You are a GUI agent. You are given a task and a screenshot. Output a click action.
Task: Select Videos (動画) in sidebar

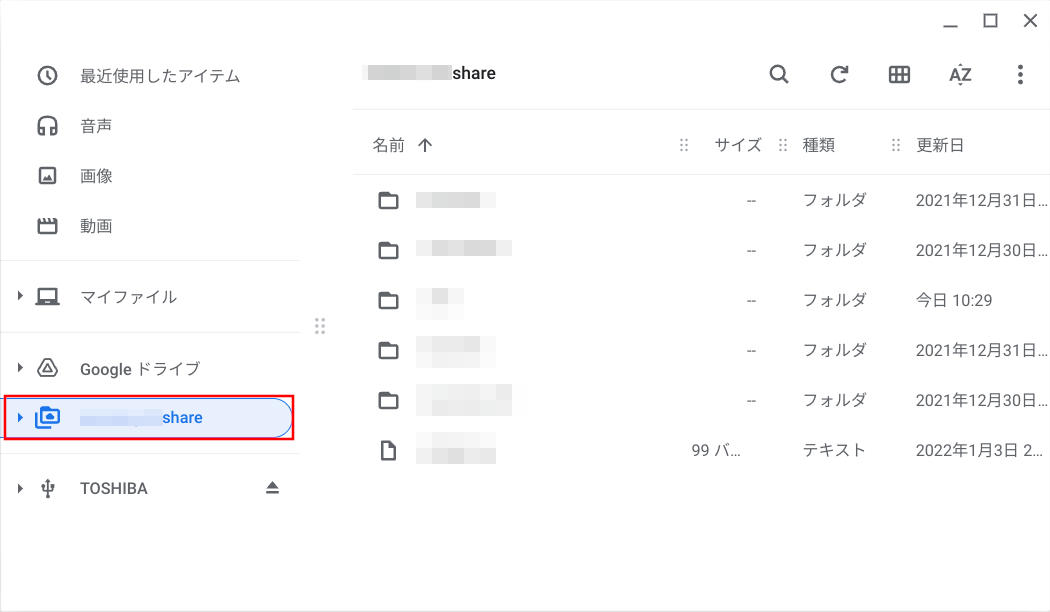point(96,226)
